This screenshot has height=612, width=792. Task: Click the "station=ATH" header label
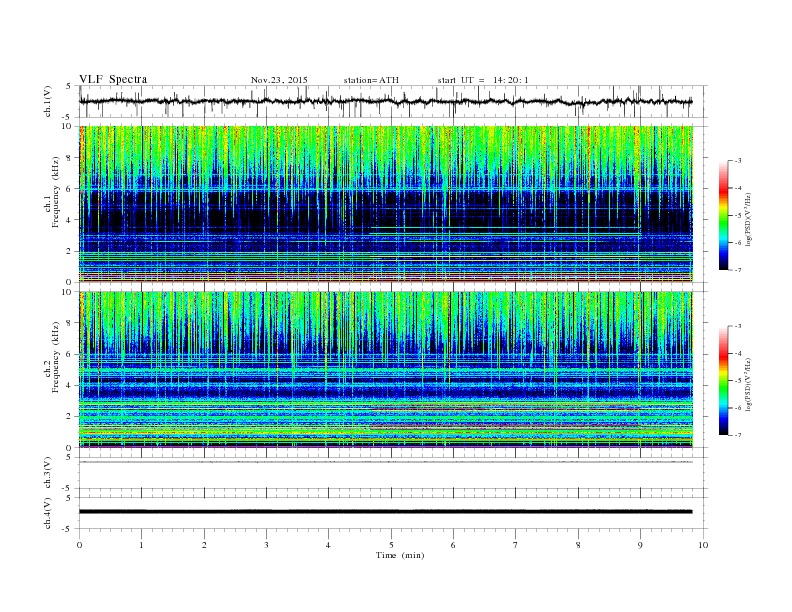click(371, 80)
